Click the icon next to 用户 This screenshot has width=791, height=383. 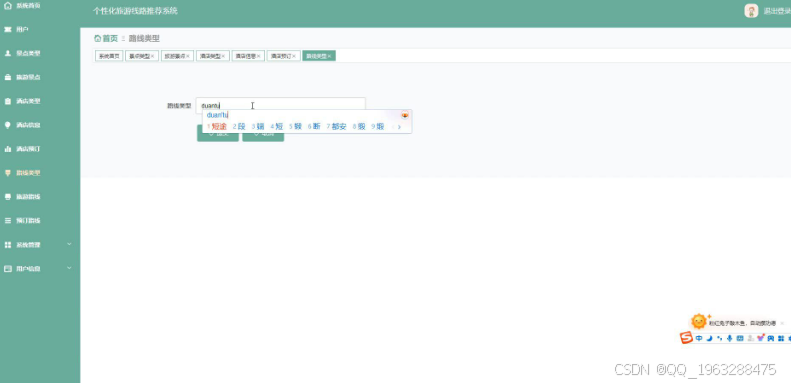(8, 30)
